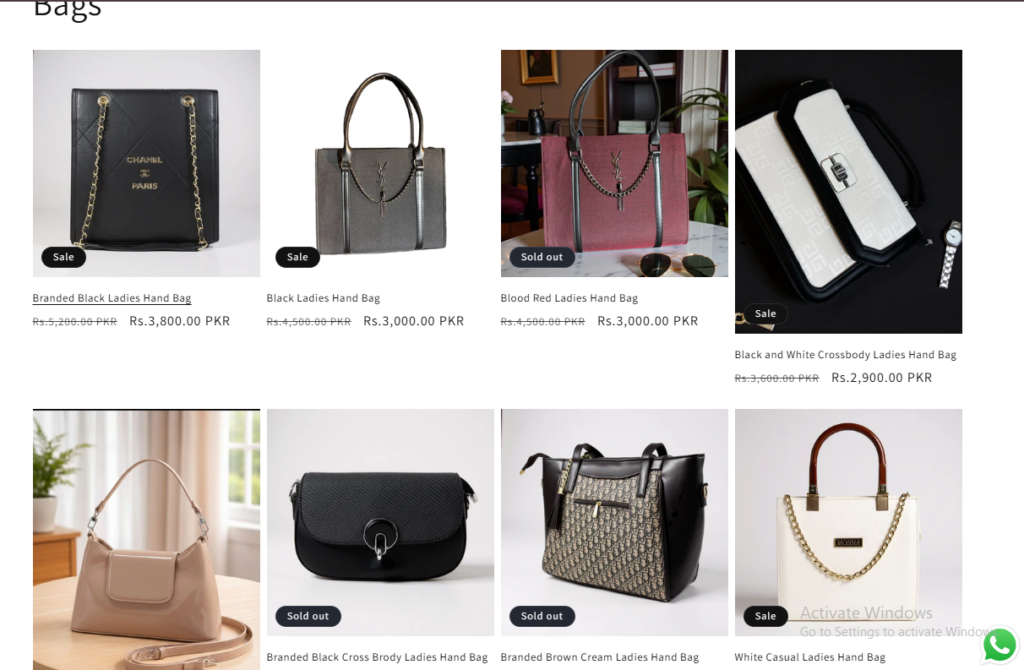
Task: Click the Sale badge on Chanel bag
Action: pos(63,257)
